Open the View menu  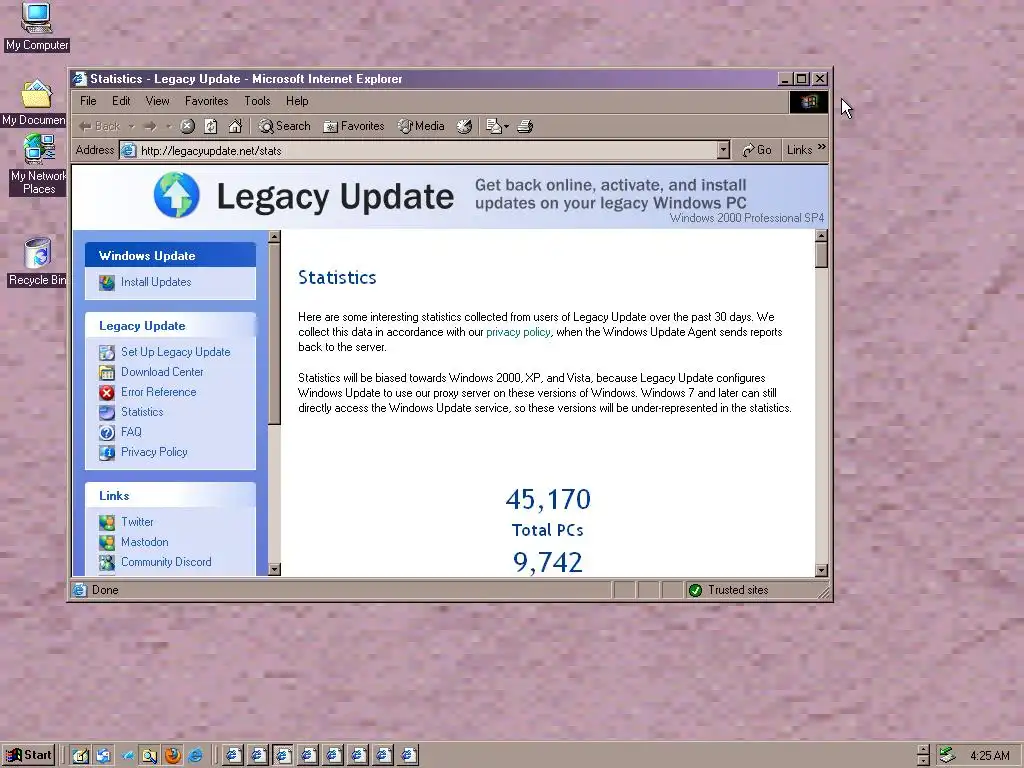click(x=157, y=101)
